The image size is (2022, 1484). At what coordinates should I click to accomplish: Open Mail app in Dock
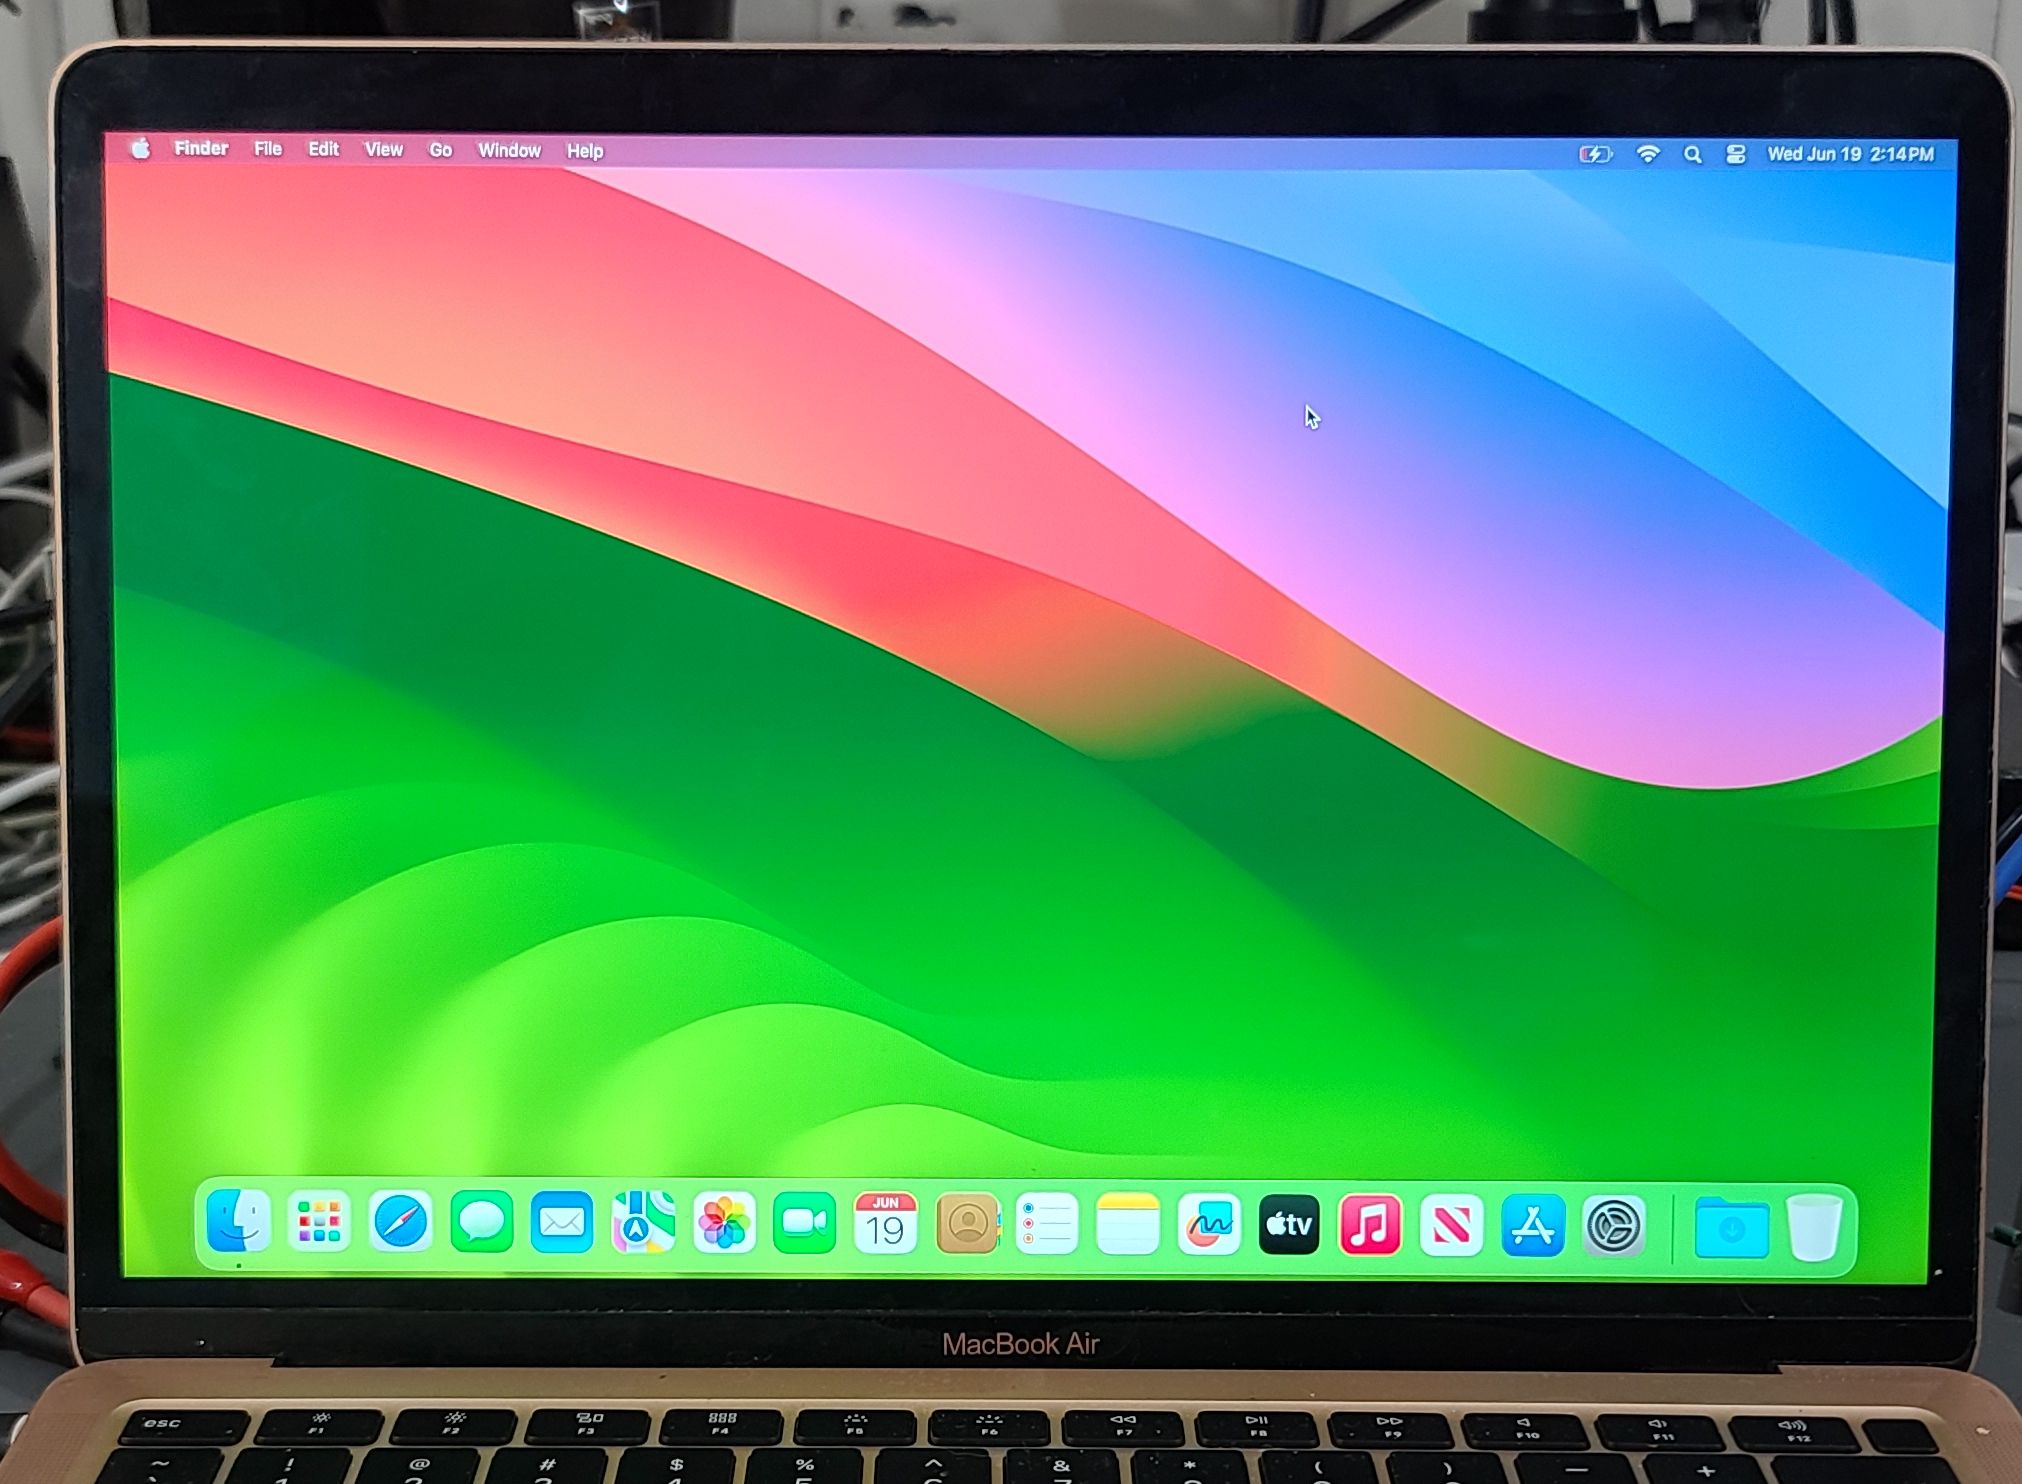(x=562, y=1222)
